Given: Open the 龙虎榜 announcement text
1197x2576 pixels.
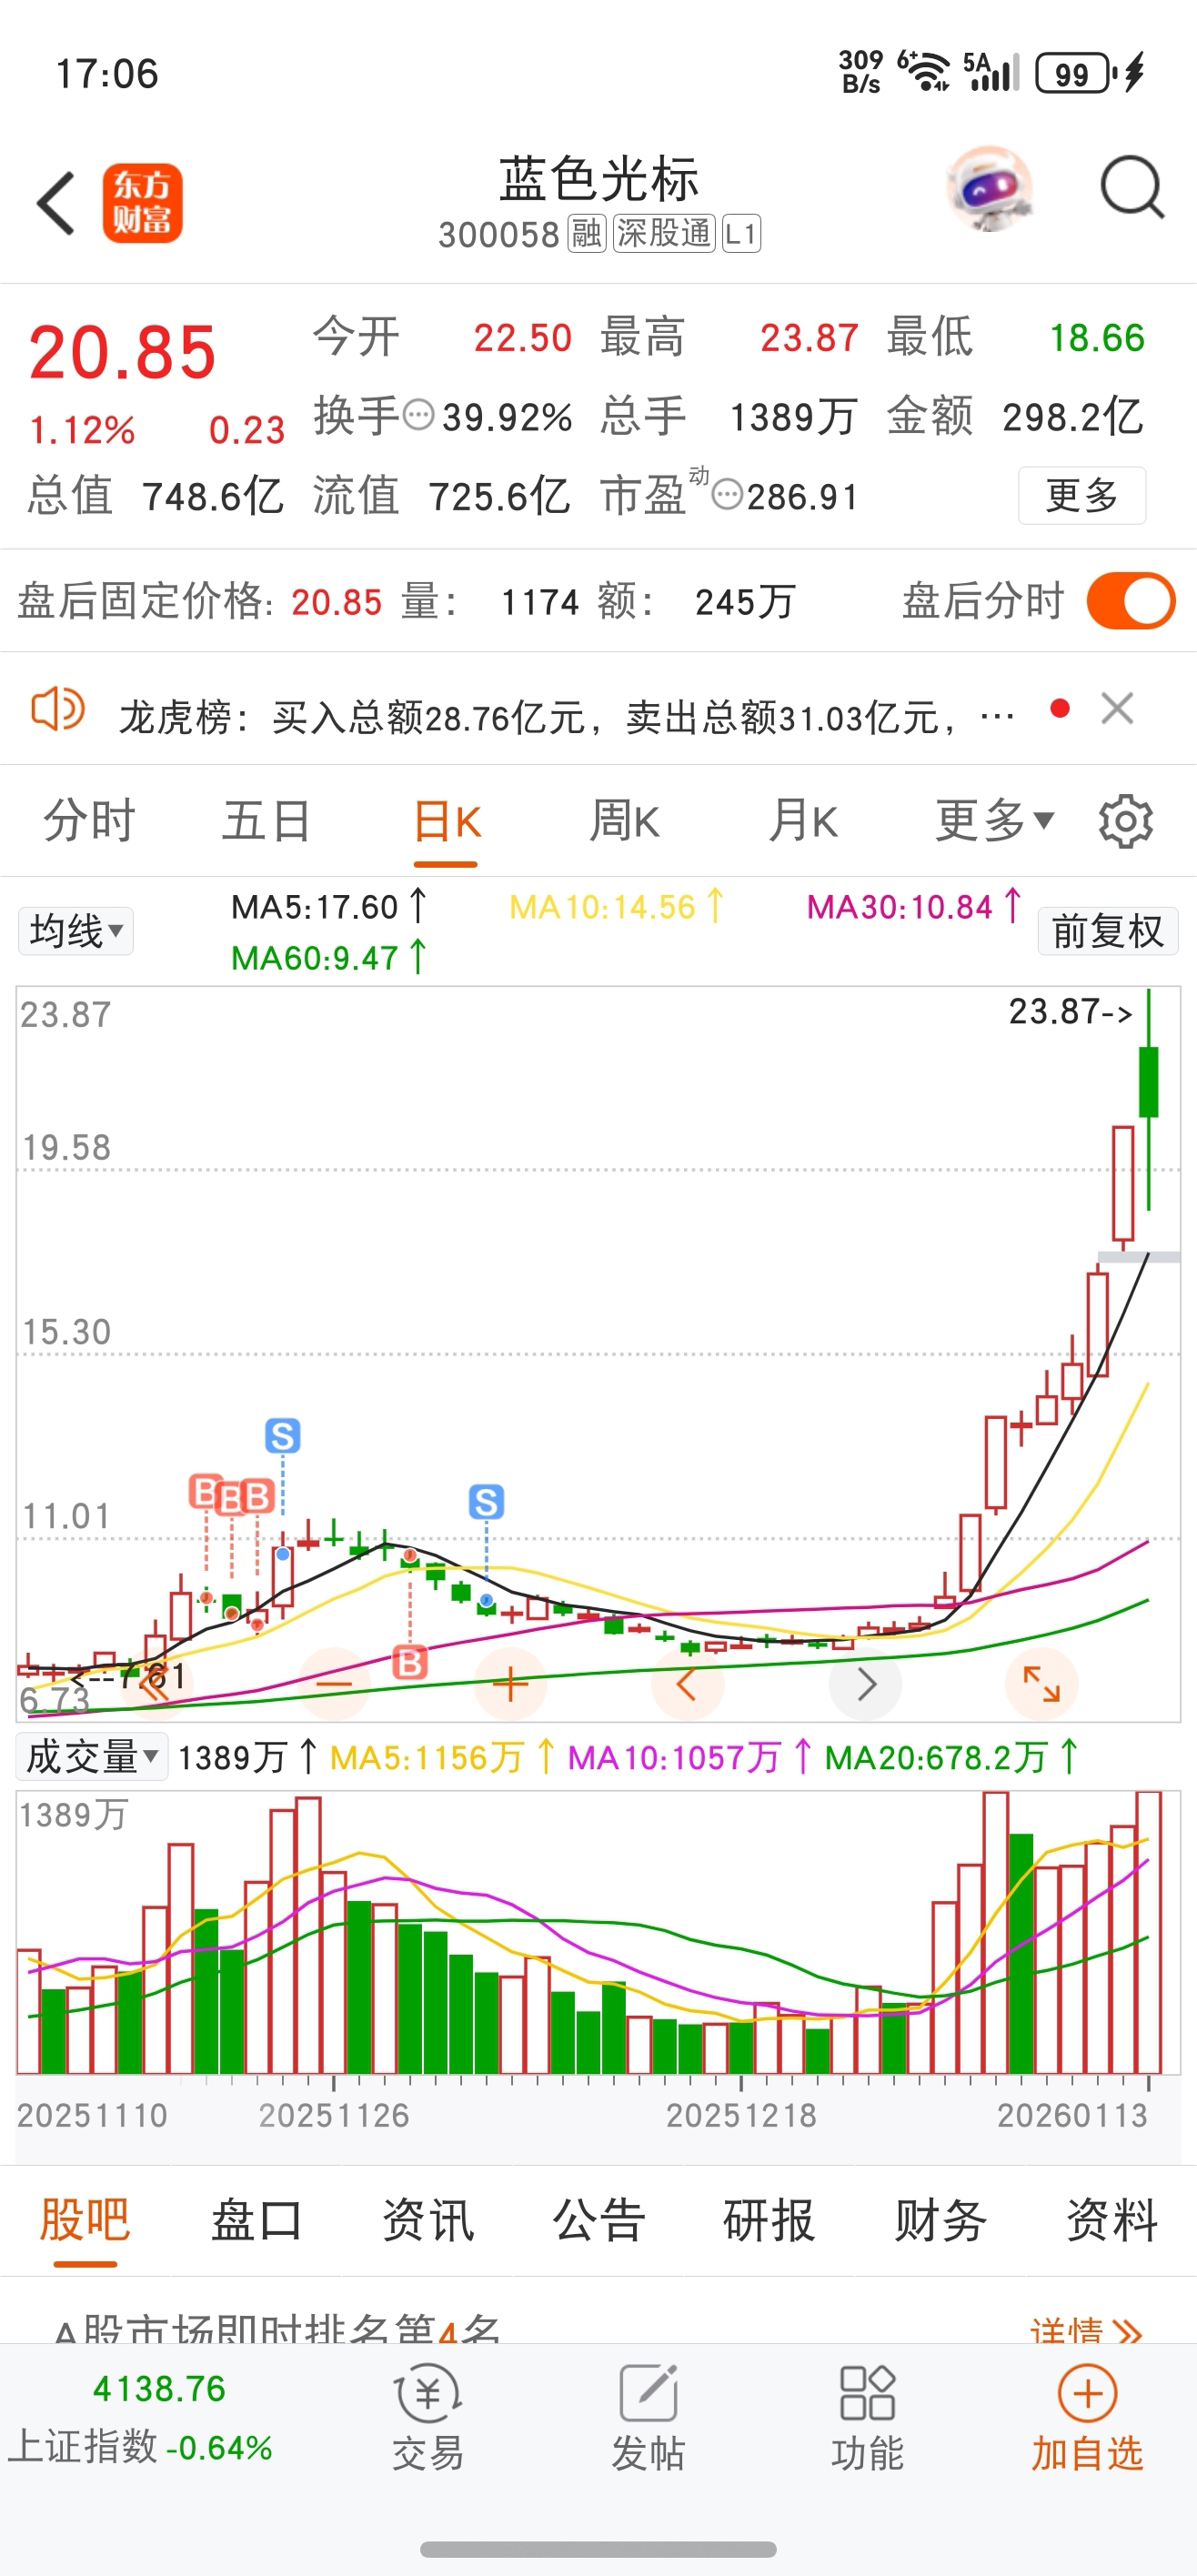Looking at the screenshot, I should pos(567,717).
